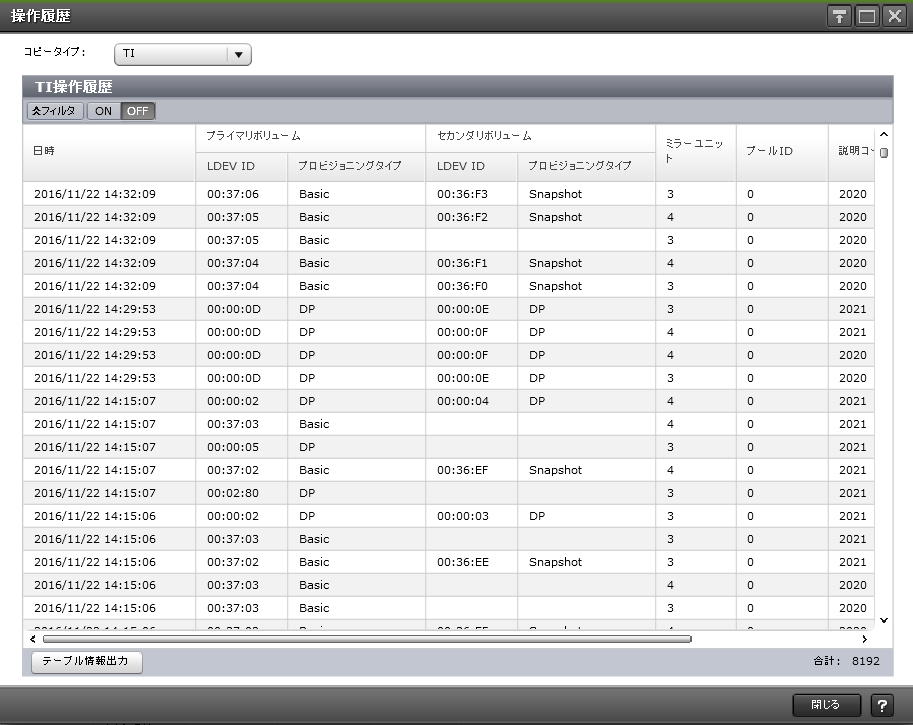This screenshot has height=725, width=913.
Task: Click the 閉じる button
Action: click(x=826, y=705)
